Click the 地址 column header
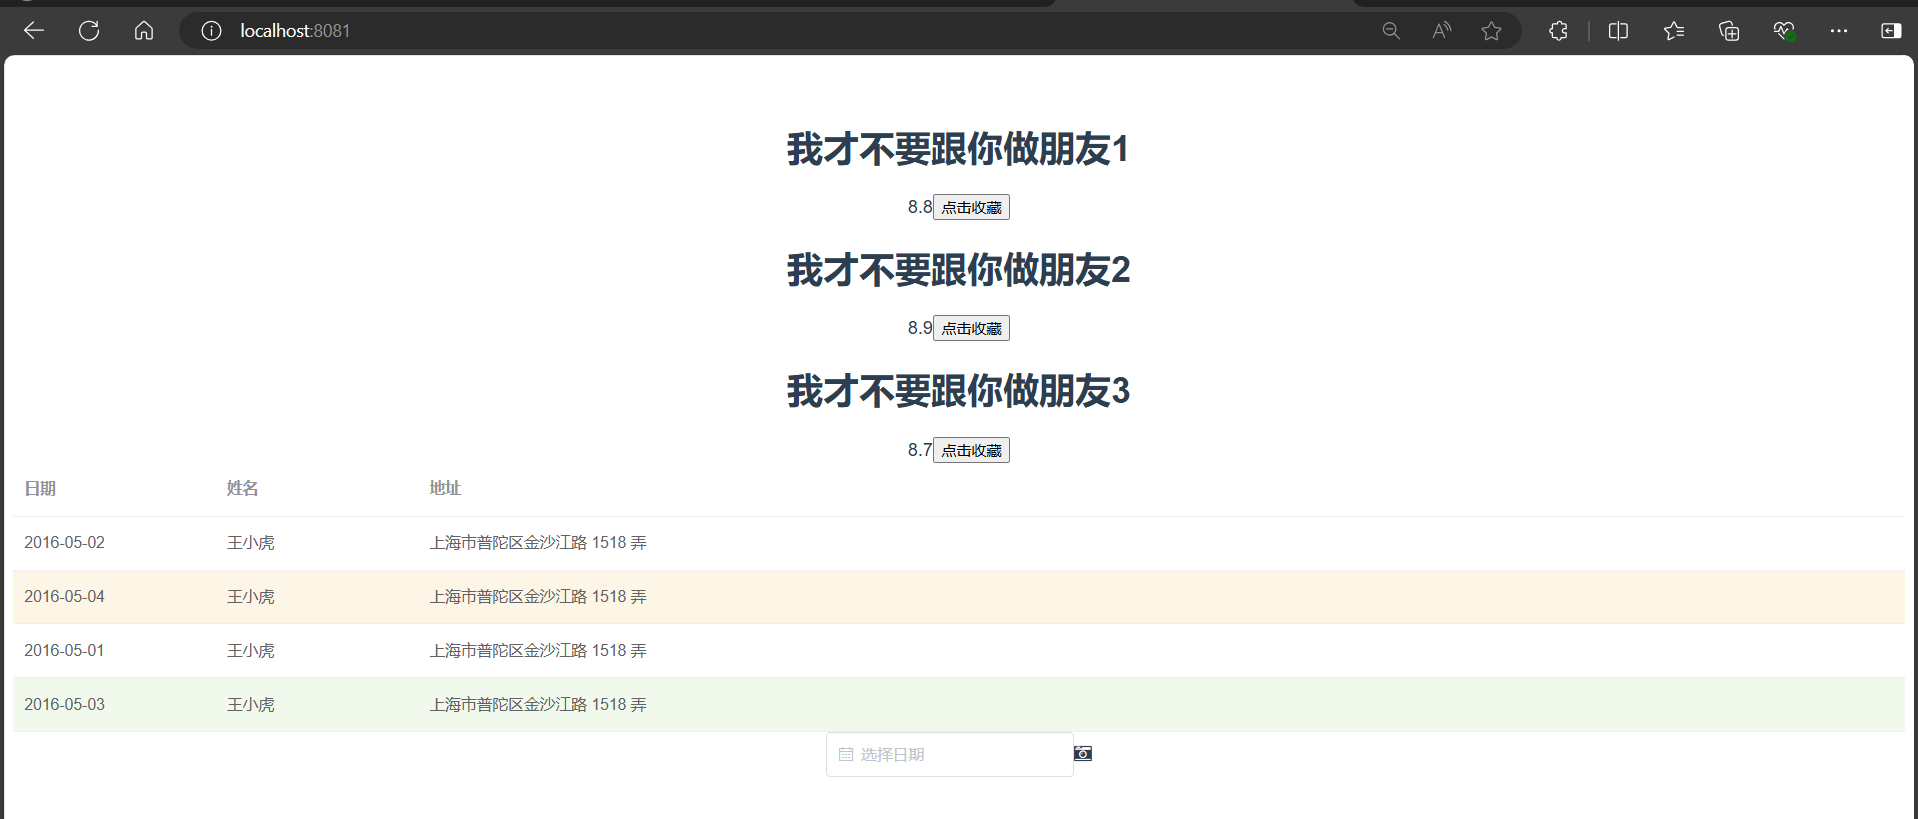 click(x=445, y=488)
